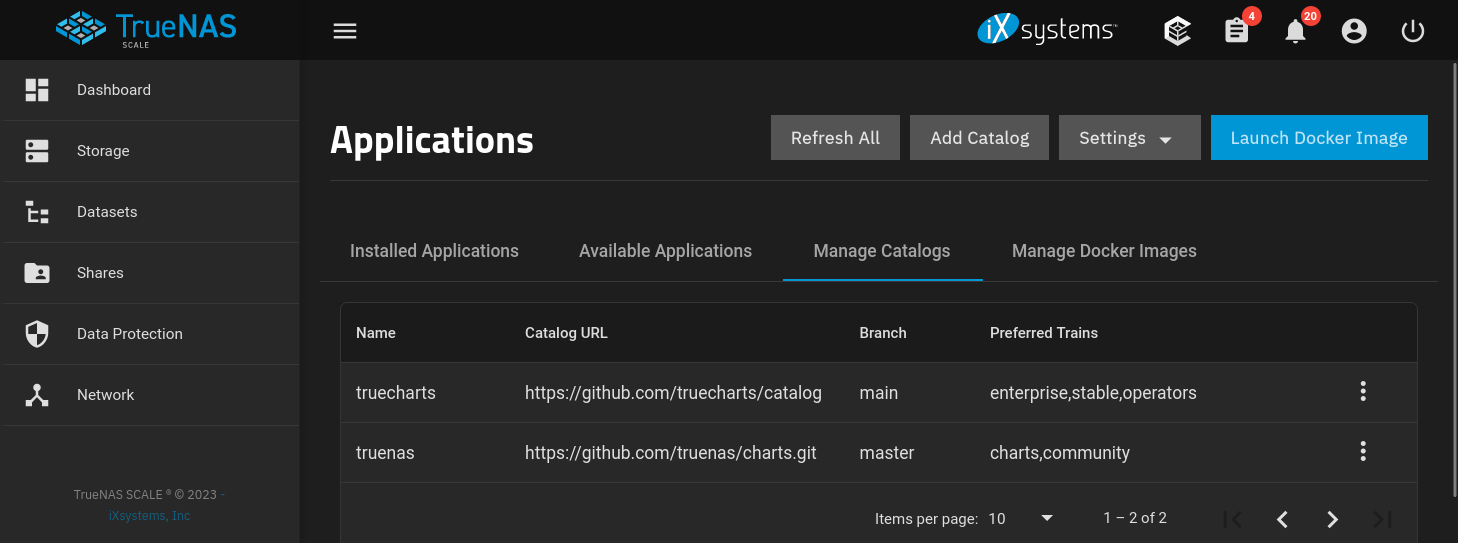Open Datasets from the sidebar

coord(151,212)
